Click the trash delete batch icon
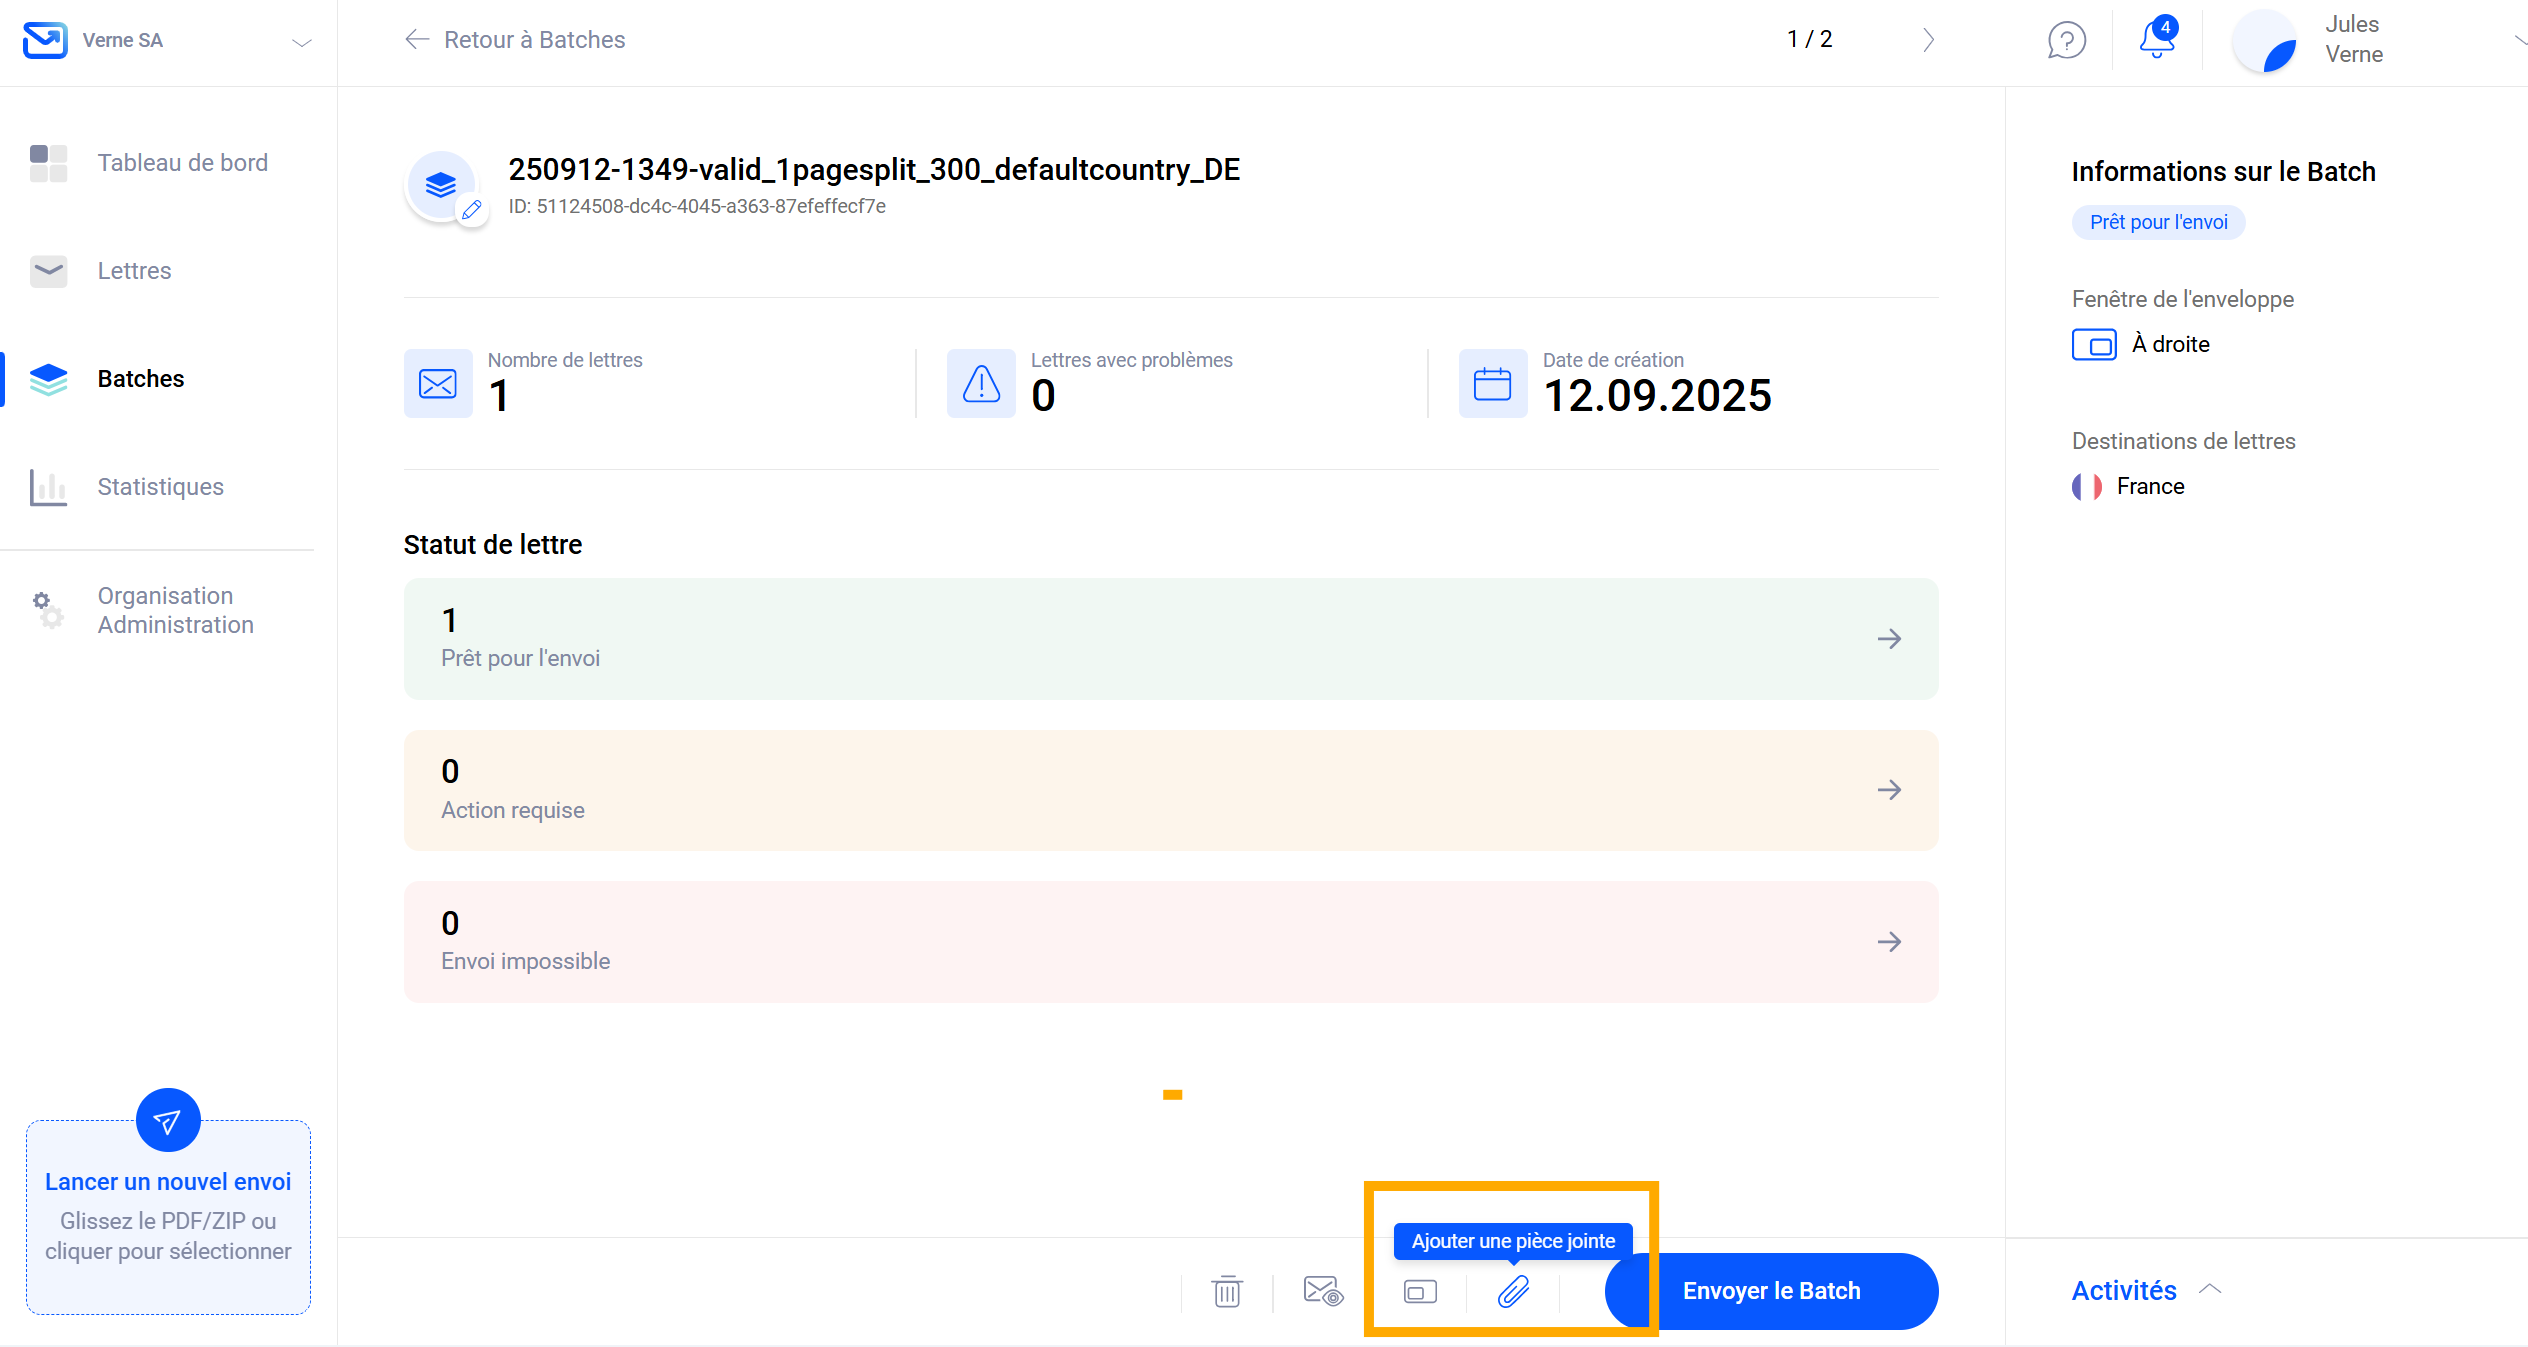This screenshot has width=2528, height=1347. pos(1226,1291)
